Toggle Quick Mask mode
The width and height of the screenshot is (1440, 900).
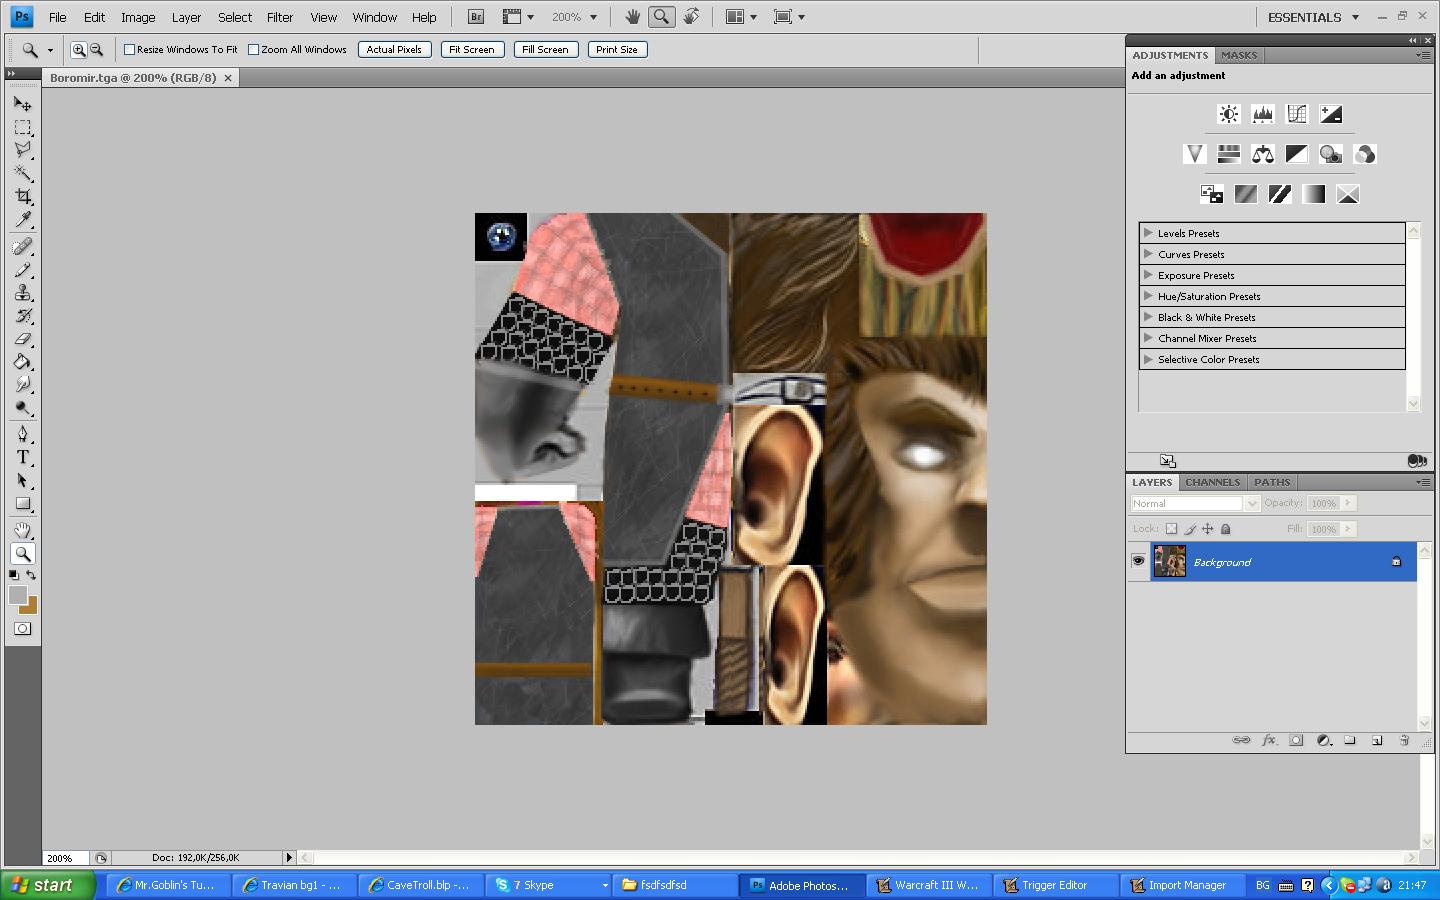pyautogui.click(x=23, y=629)
